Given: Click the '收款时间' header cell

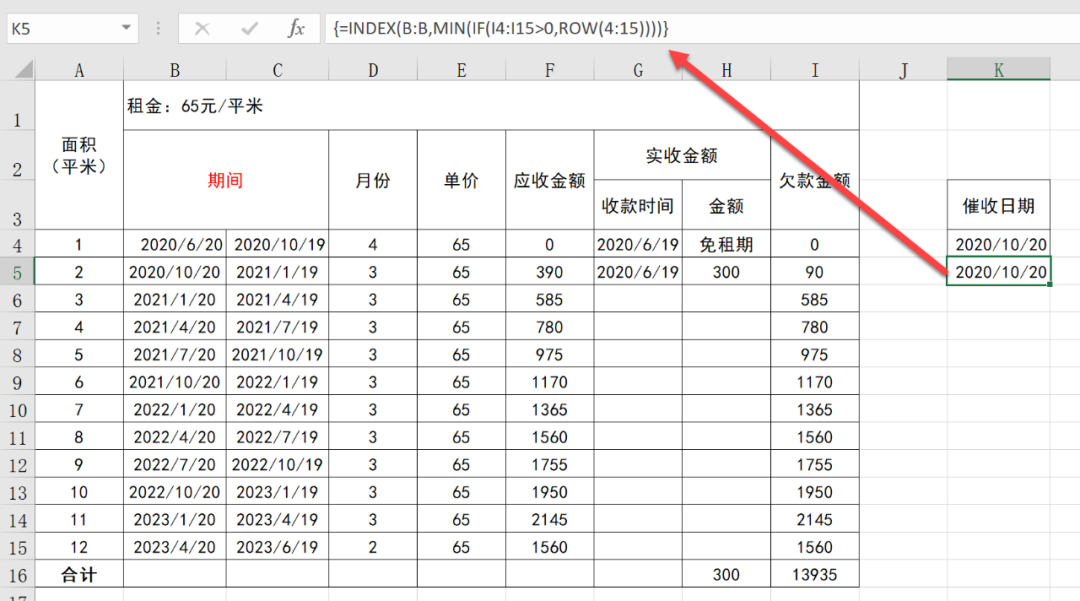Looking at the screenshot, I should 638,205.
